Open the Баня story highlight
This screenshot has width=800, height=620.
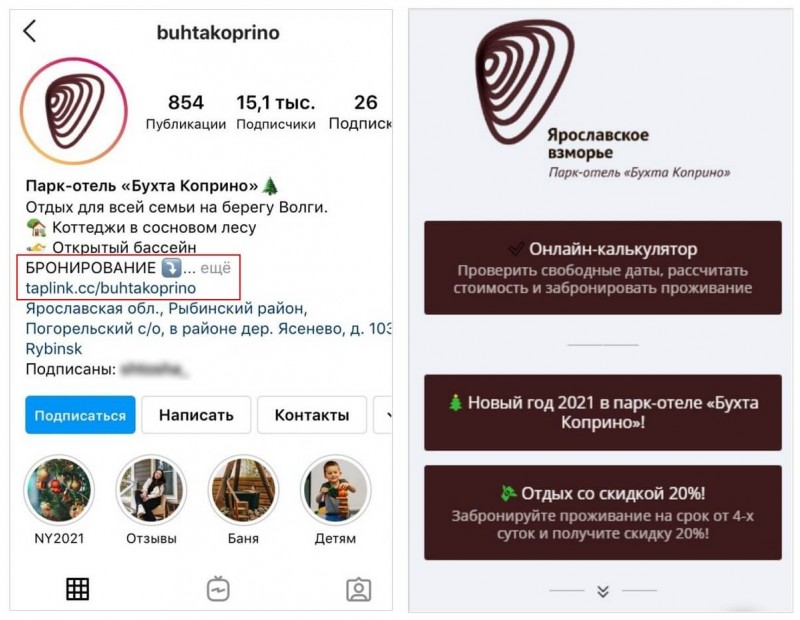tap(243, 490)
